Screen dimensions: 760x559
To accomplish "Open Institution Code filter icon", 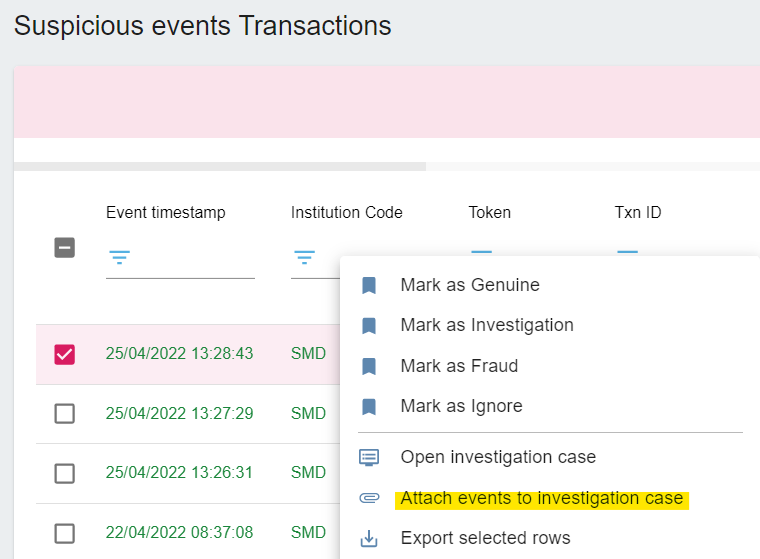I will pos(304,257).
